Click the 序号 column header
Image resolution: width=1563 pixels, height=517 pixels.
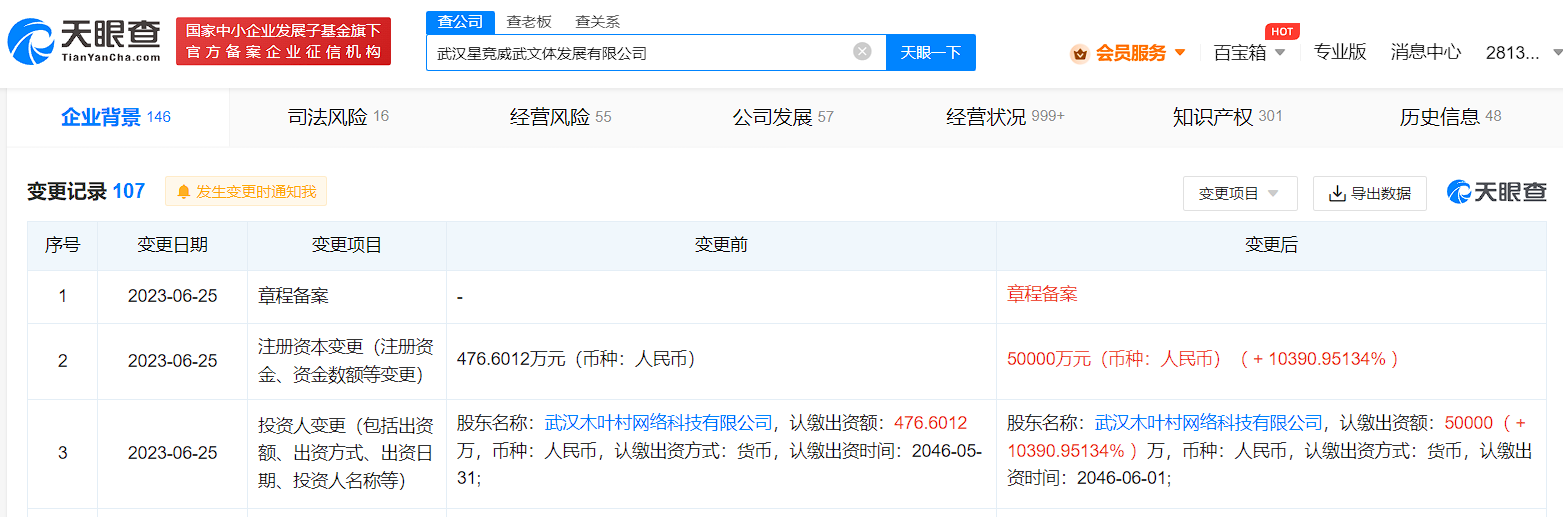62,245
